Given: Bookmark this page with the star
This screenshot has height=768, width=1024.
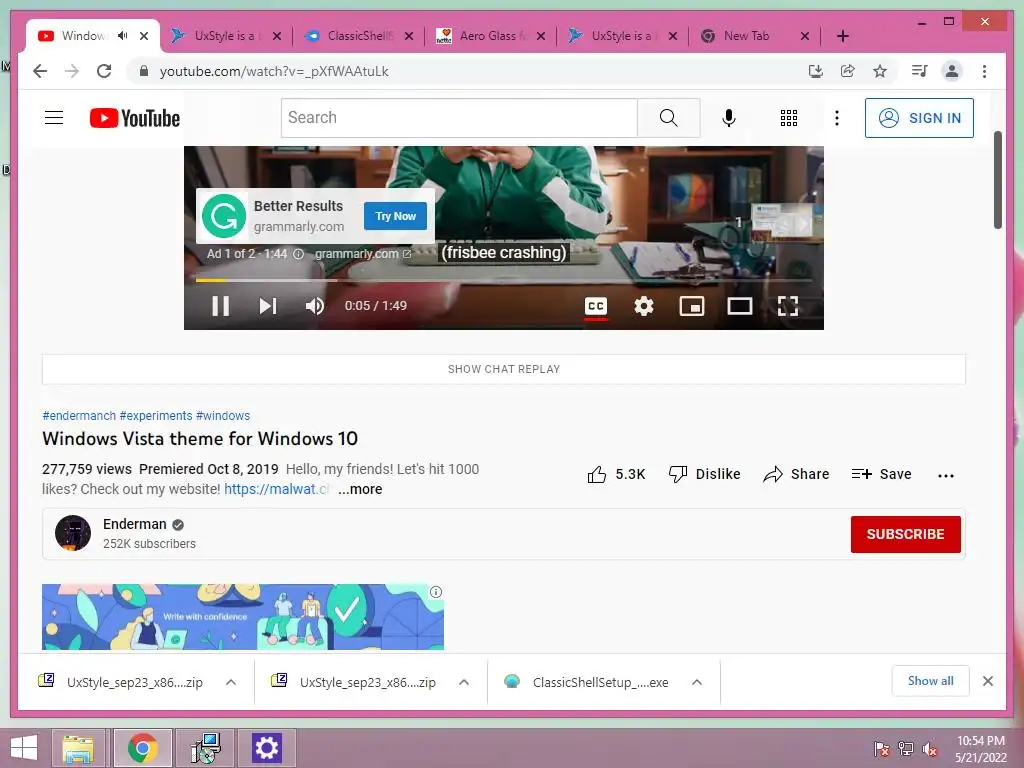Looking at the screenshot, I should coord(880,71).
